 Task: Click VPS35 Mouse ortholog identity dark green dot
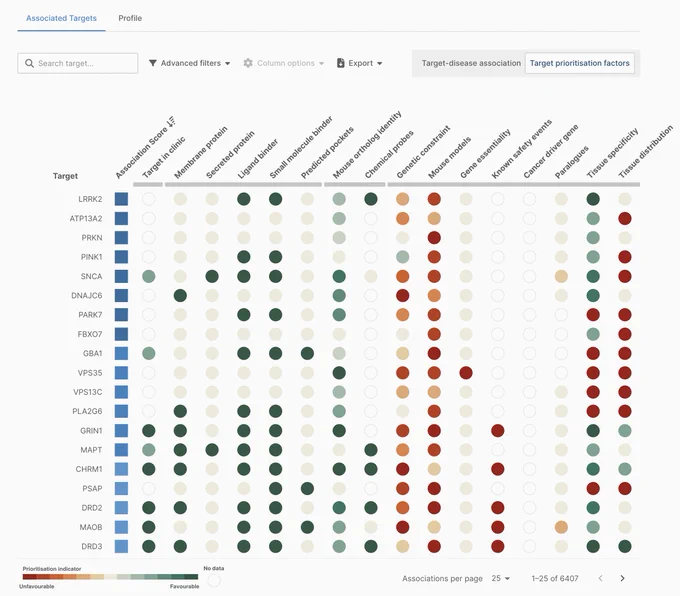point(339,373)
